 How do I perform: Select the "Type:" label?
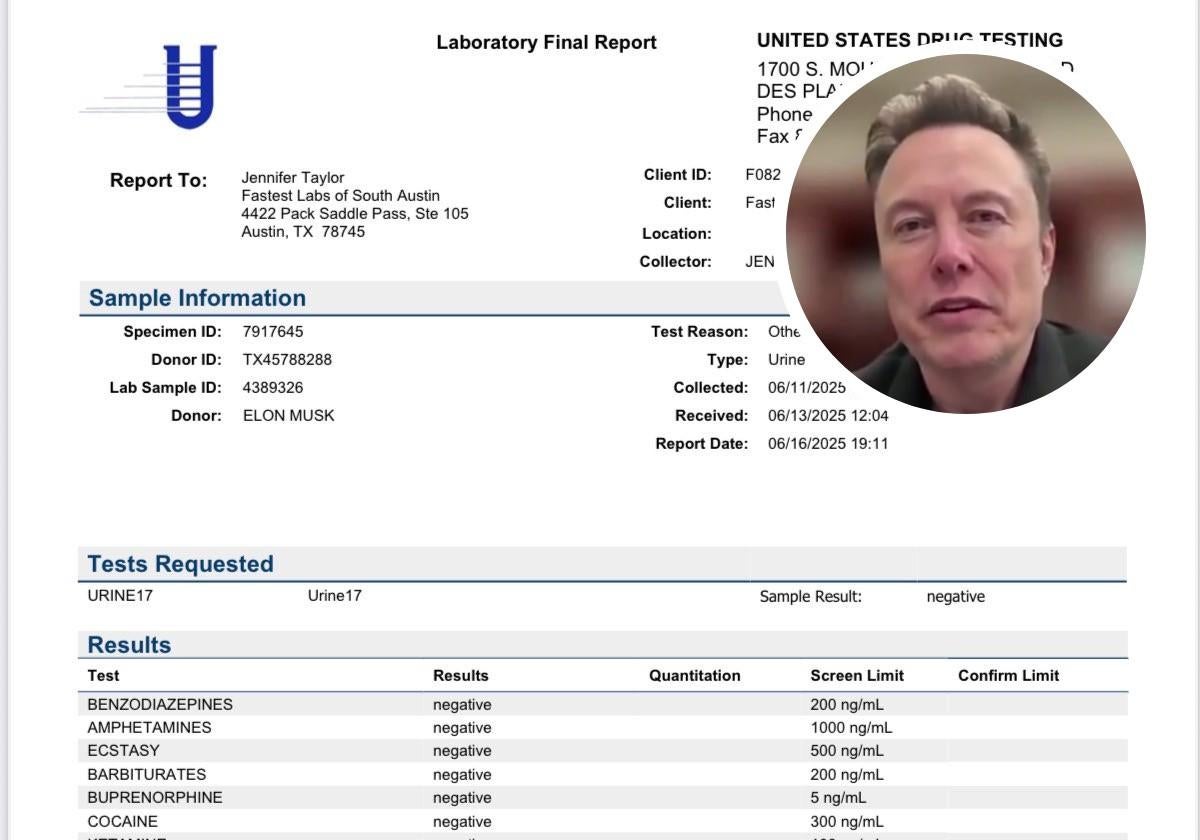(728, 360)
